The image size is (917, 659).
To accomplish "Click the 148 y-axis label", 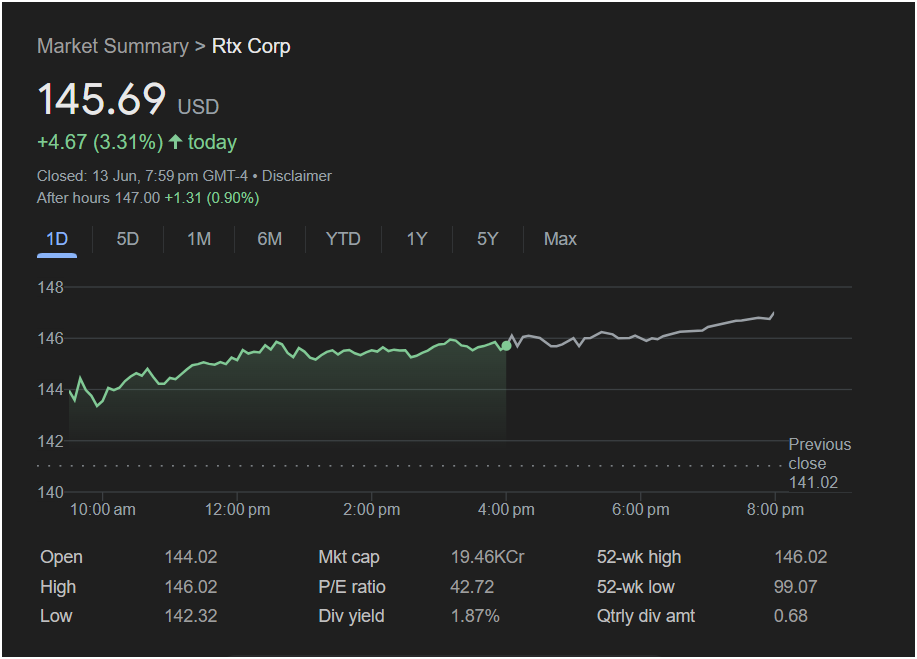I will click(x=50, y=287).
